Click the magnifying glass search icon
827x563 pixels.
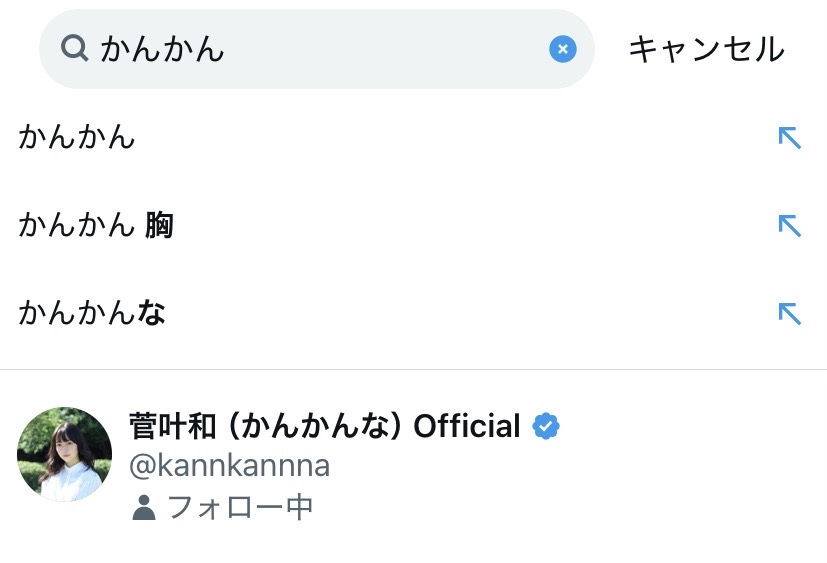point(74,48)
